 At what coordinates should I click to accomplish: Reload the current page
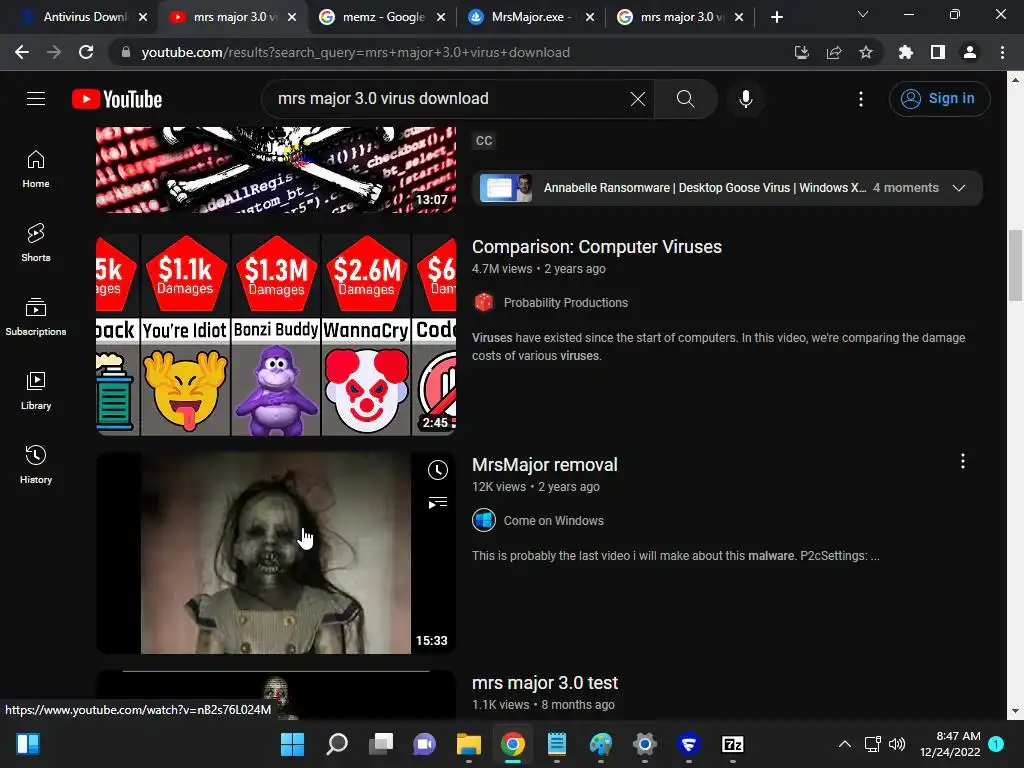click(86, 52)
